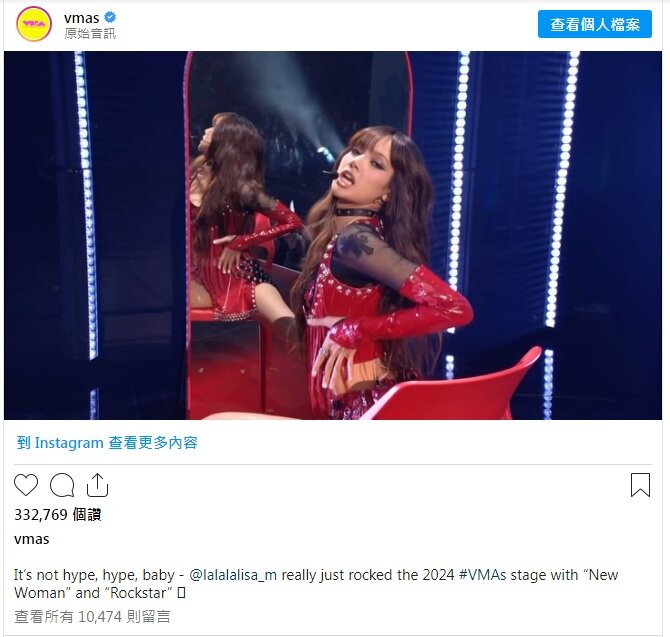Share the post using the share icon
Image resolution: width=670 pixels, height=637 pixels.
(x=97, y=485)
